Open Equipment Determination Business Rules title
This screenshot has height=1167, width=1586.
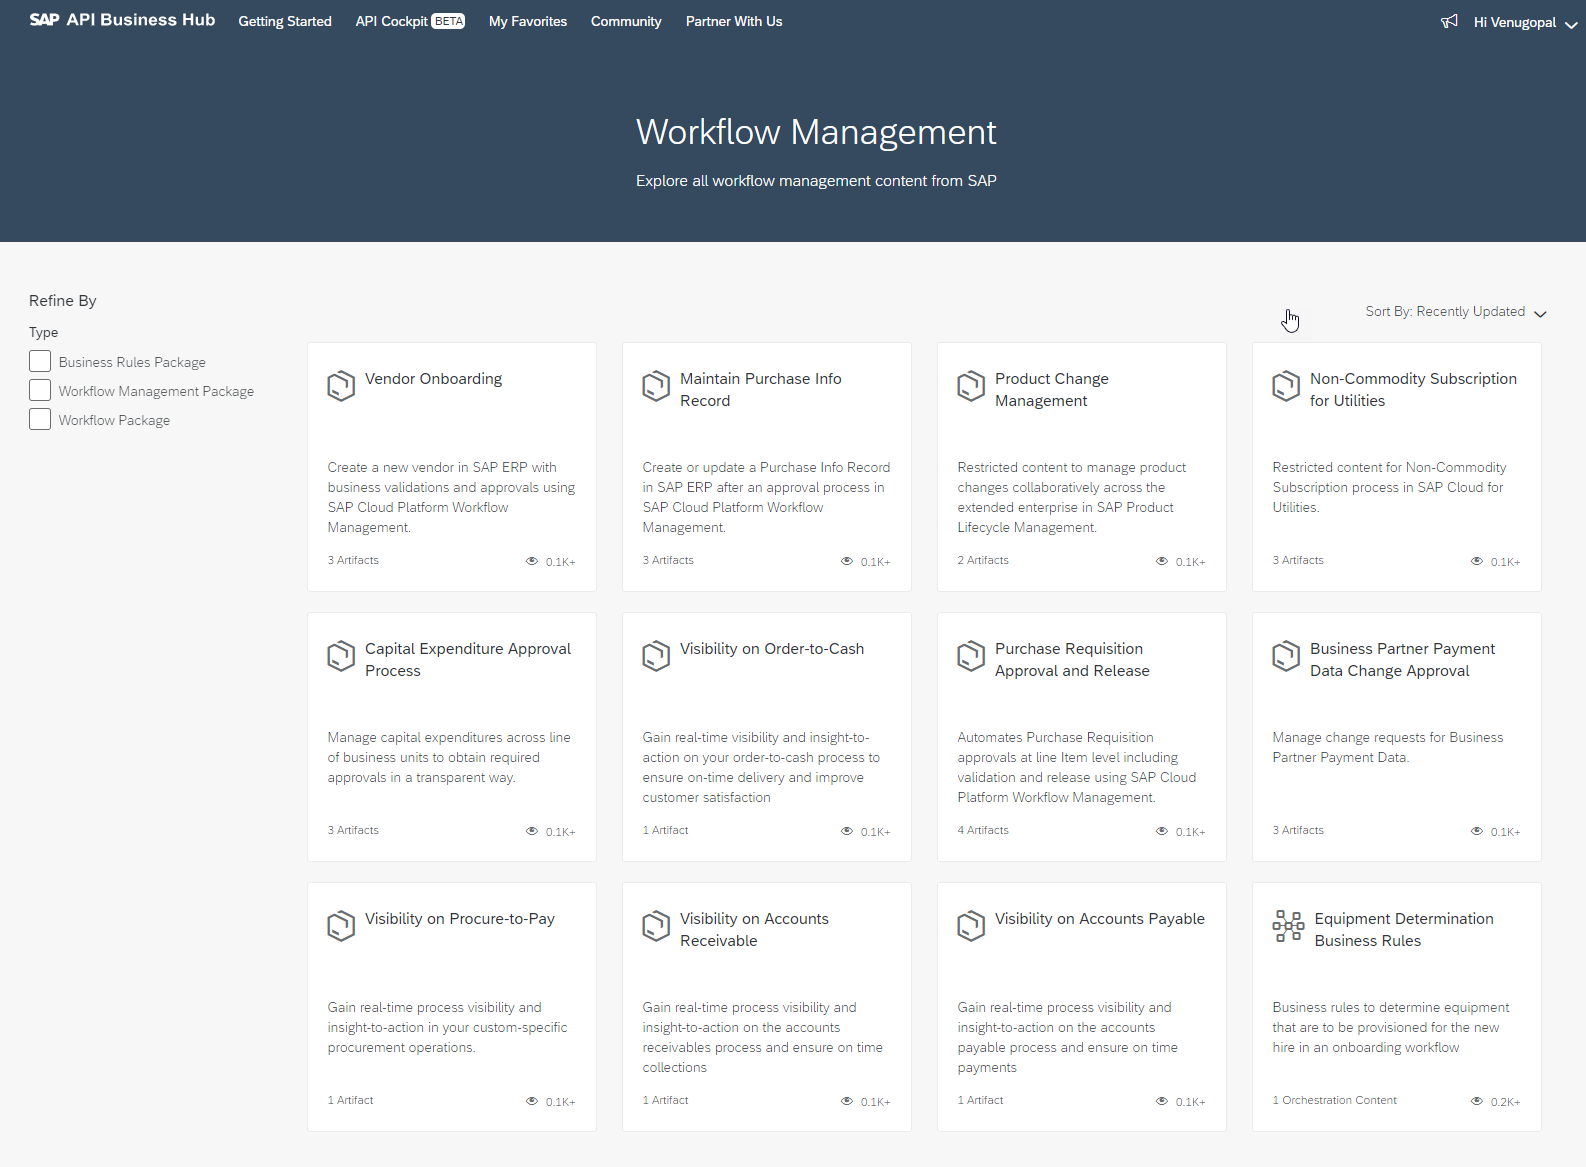pos(1404,930)
